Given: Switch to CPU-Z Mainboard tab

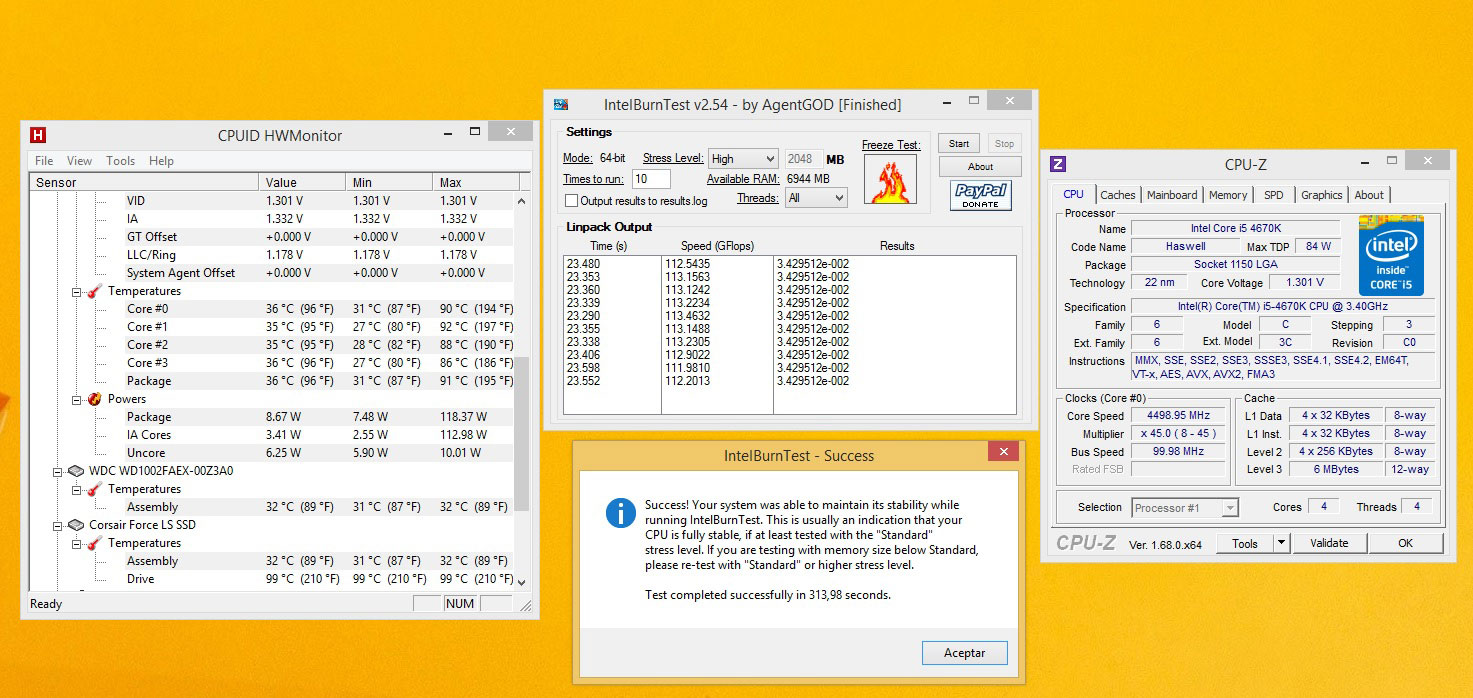Looking at the screenshot, I should (1172, 195).
